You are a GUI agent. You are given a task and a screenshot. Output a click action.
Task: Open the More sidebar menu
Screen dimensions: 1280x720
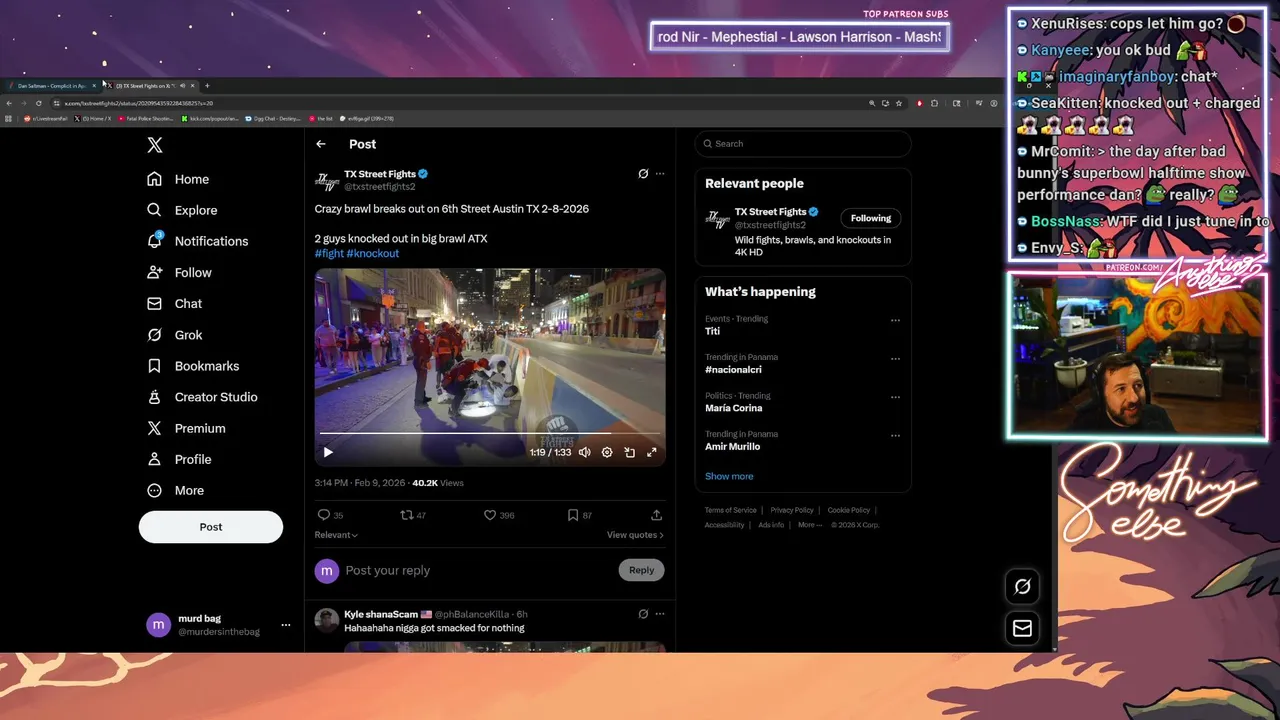coord(175,490)
